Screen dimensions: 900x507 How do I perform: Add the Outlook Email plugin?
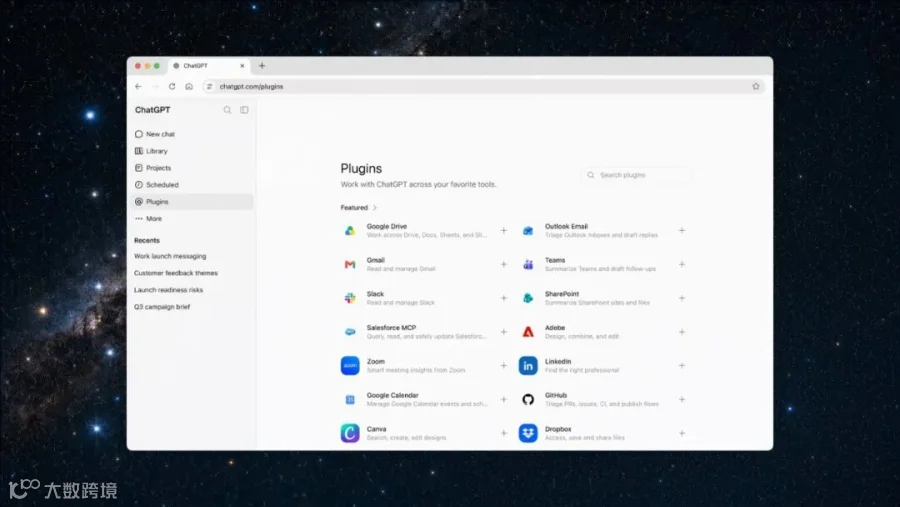[x=682, y=230]
